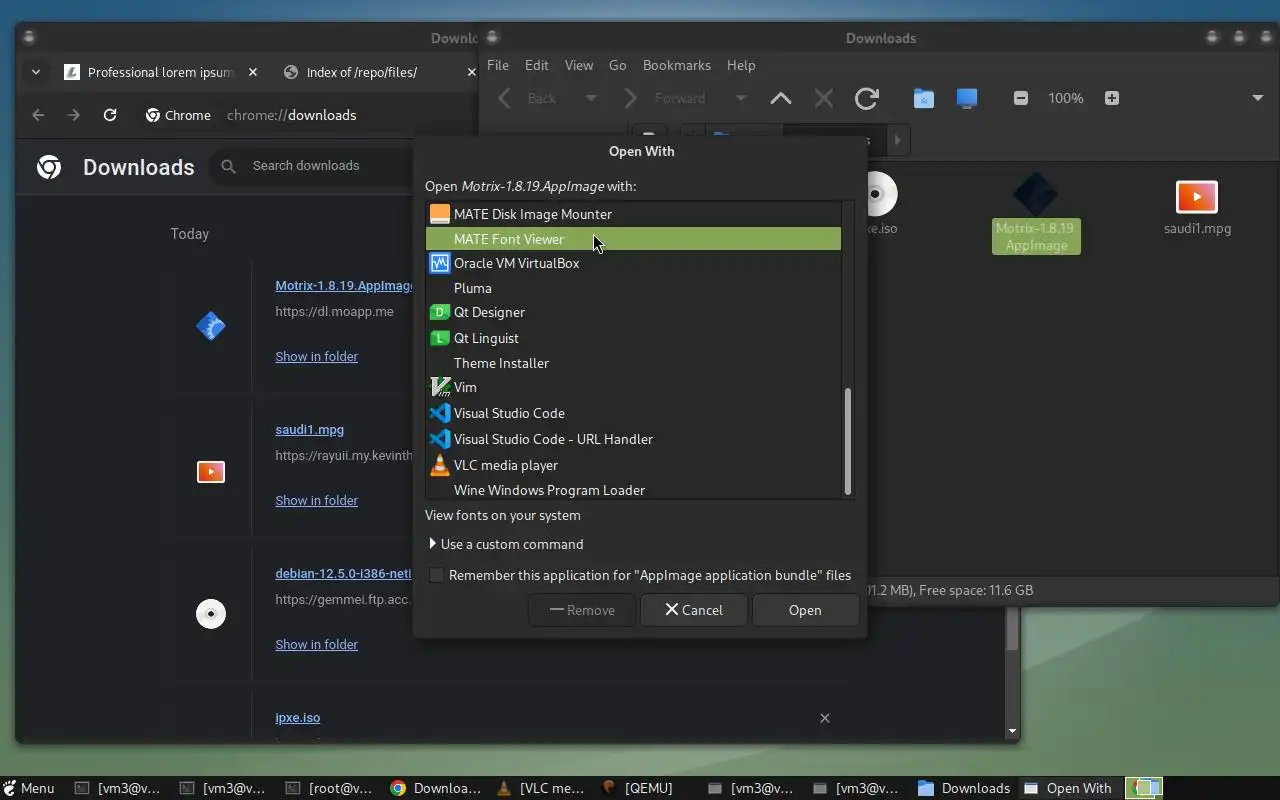Toggle Remember this application checkbox
The width and height of the screenshot is (1280, 800).
[436, 575]
